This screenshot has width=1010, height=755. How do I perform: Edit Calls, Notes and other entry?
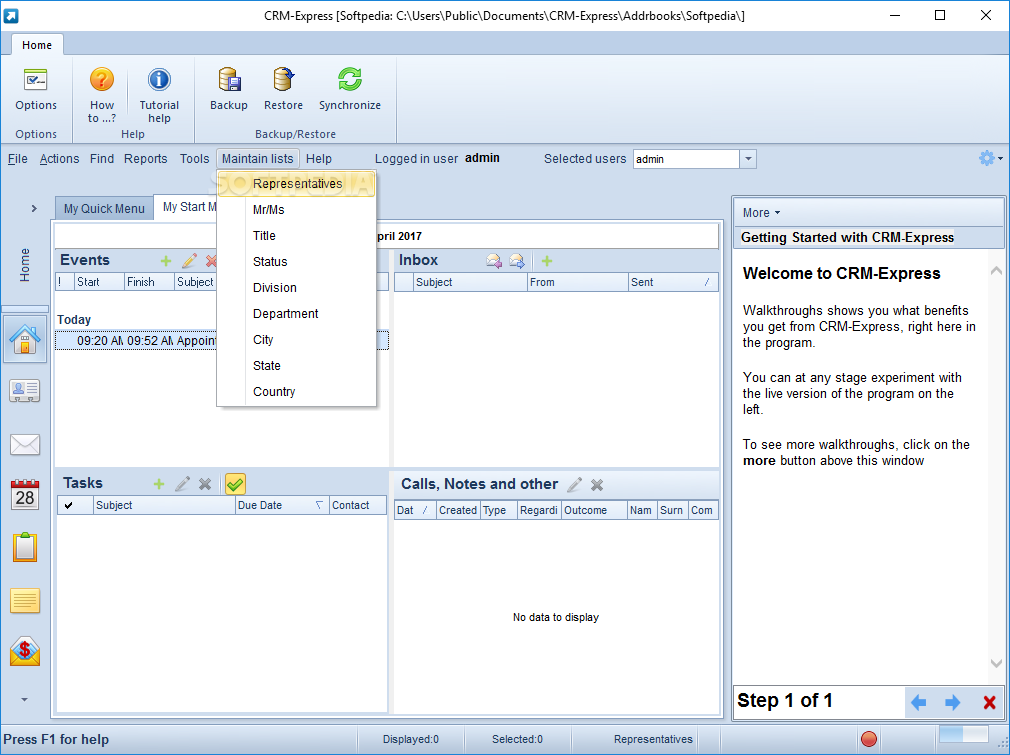tap(575, 484)
